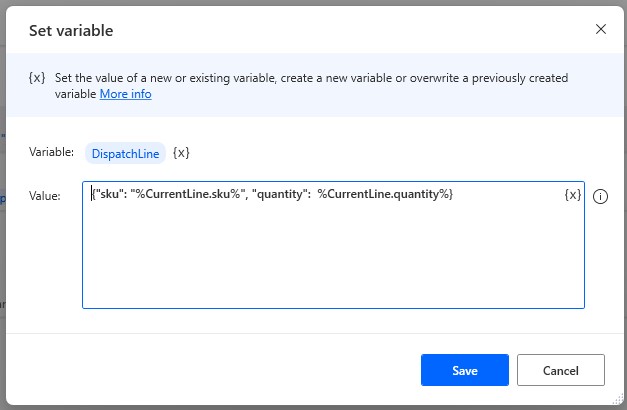
Task: Cancel the Set variable dialog
Action: (x=560, y=370)
